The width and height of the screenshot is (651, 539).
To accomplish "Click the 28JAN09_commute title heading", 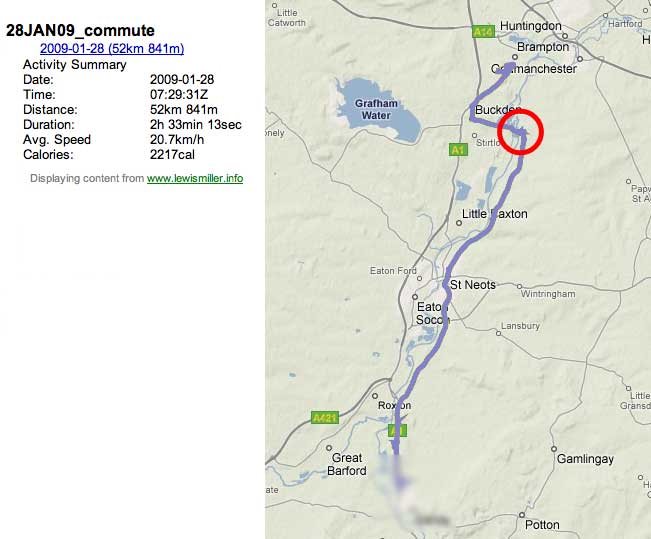I will [80, 30].
